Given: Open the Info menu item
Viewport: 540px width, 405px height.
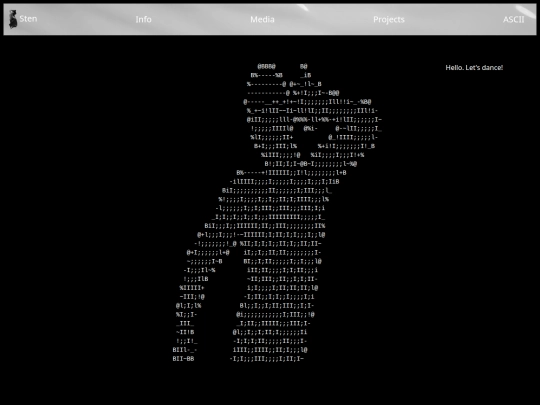Looking at the screenshot, I should (143, 19).
